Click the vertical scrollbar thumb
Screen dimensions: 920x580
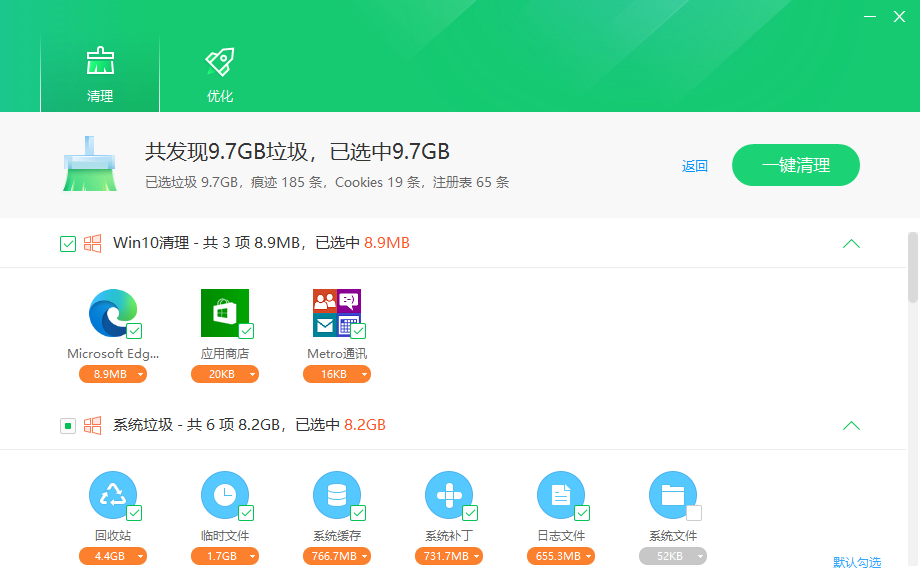pos(912,267)
